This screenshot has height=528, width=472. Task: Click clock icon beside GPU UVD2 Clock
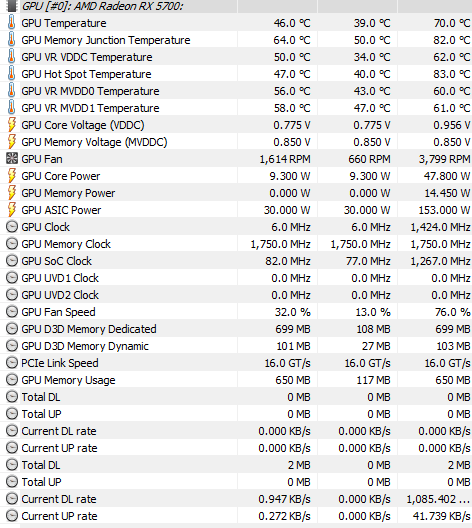point(12,295)
